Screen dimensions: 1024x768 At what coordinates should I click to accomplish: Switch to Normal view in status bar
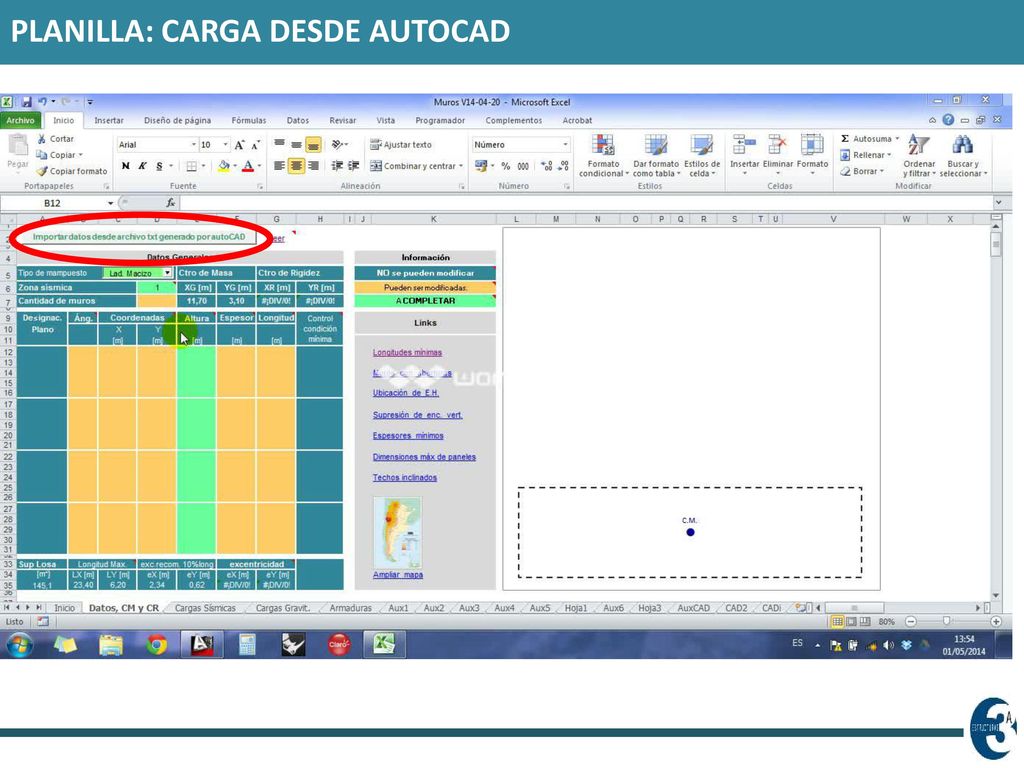click(x=837, y=622)
